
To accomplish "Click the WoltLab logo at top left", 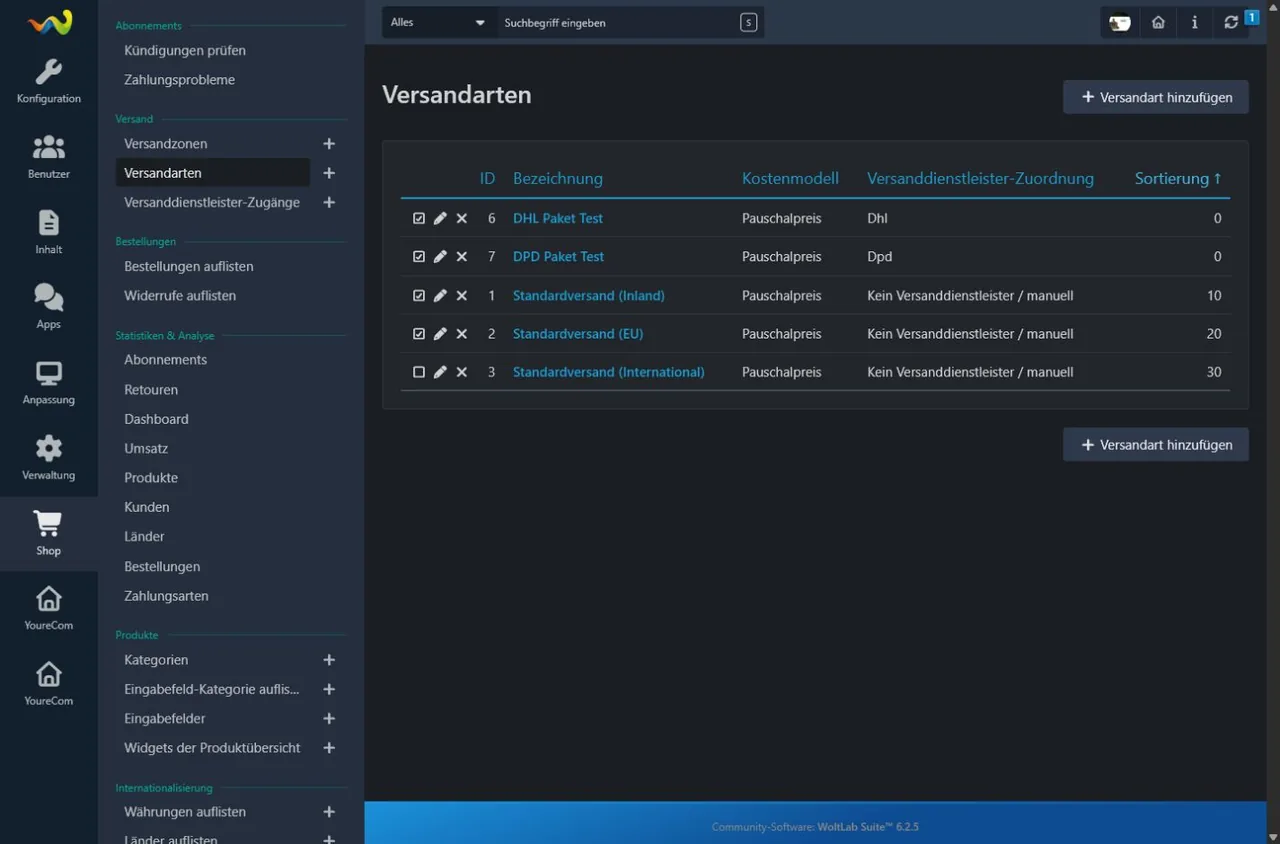I will [x=49, y=22].
